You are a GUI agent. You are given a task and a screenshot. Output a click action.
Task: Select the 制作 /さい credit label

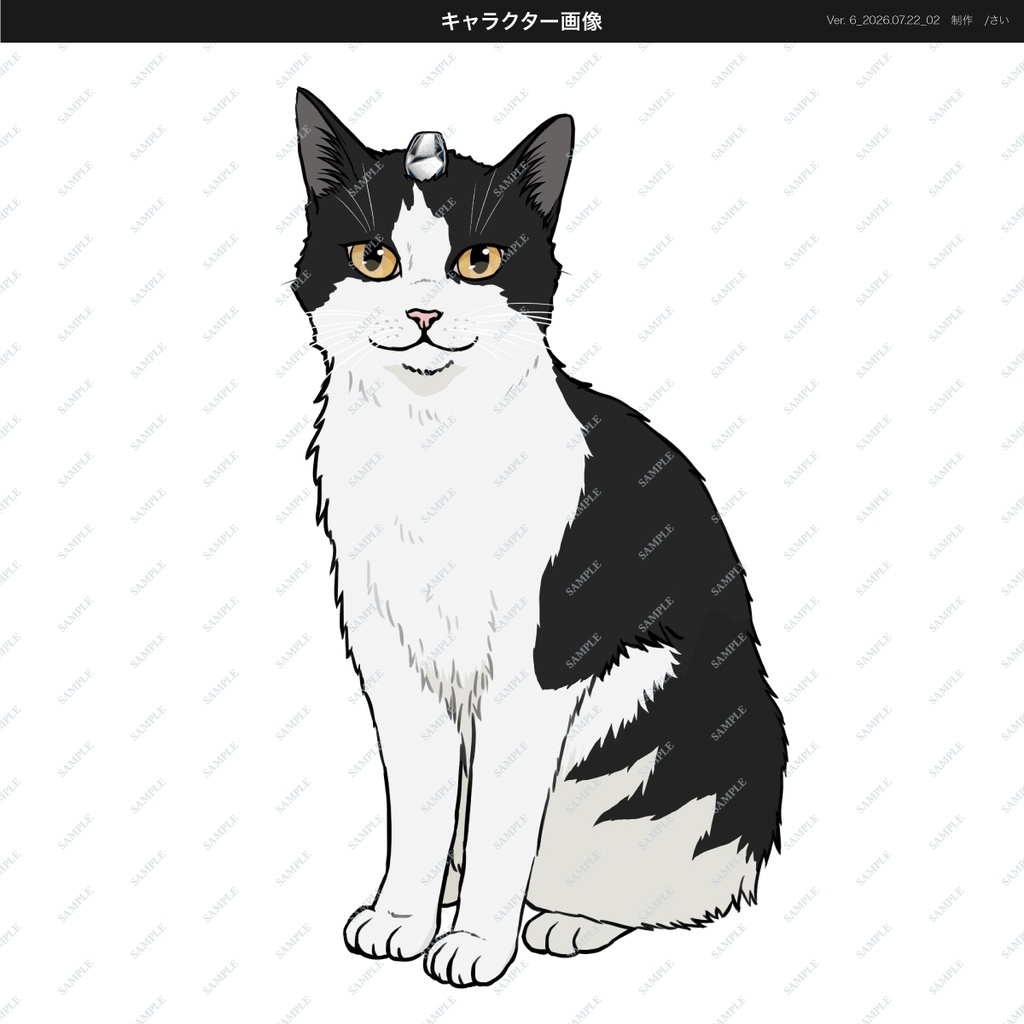pyautogui.click(x=980, y=20)
